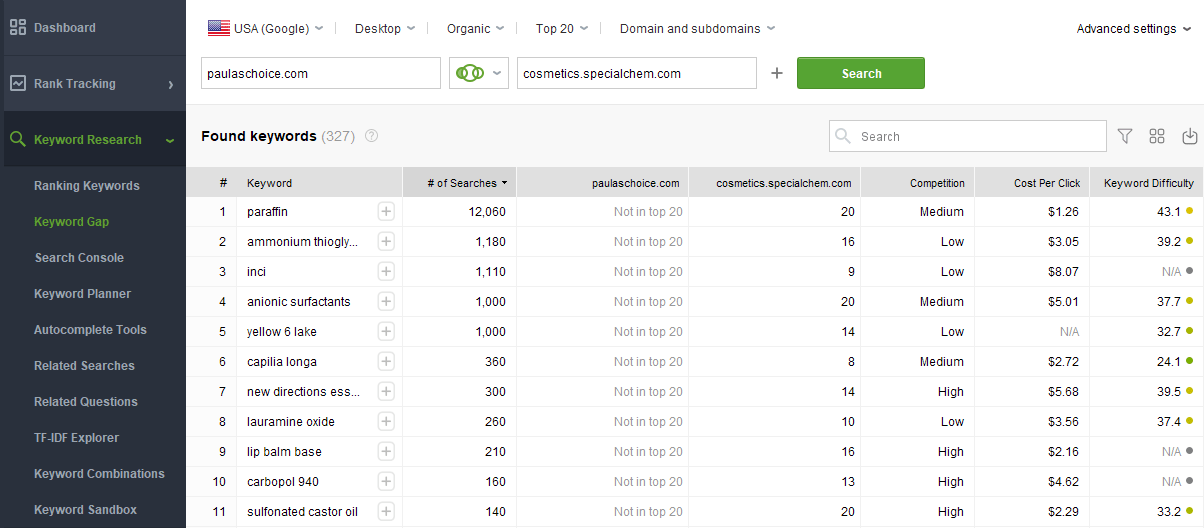This screenshot has height=528, width=1204.
Task: Click the plus icon for anionic surfactants
Action: click(x=386, y=301)
